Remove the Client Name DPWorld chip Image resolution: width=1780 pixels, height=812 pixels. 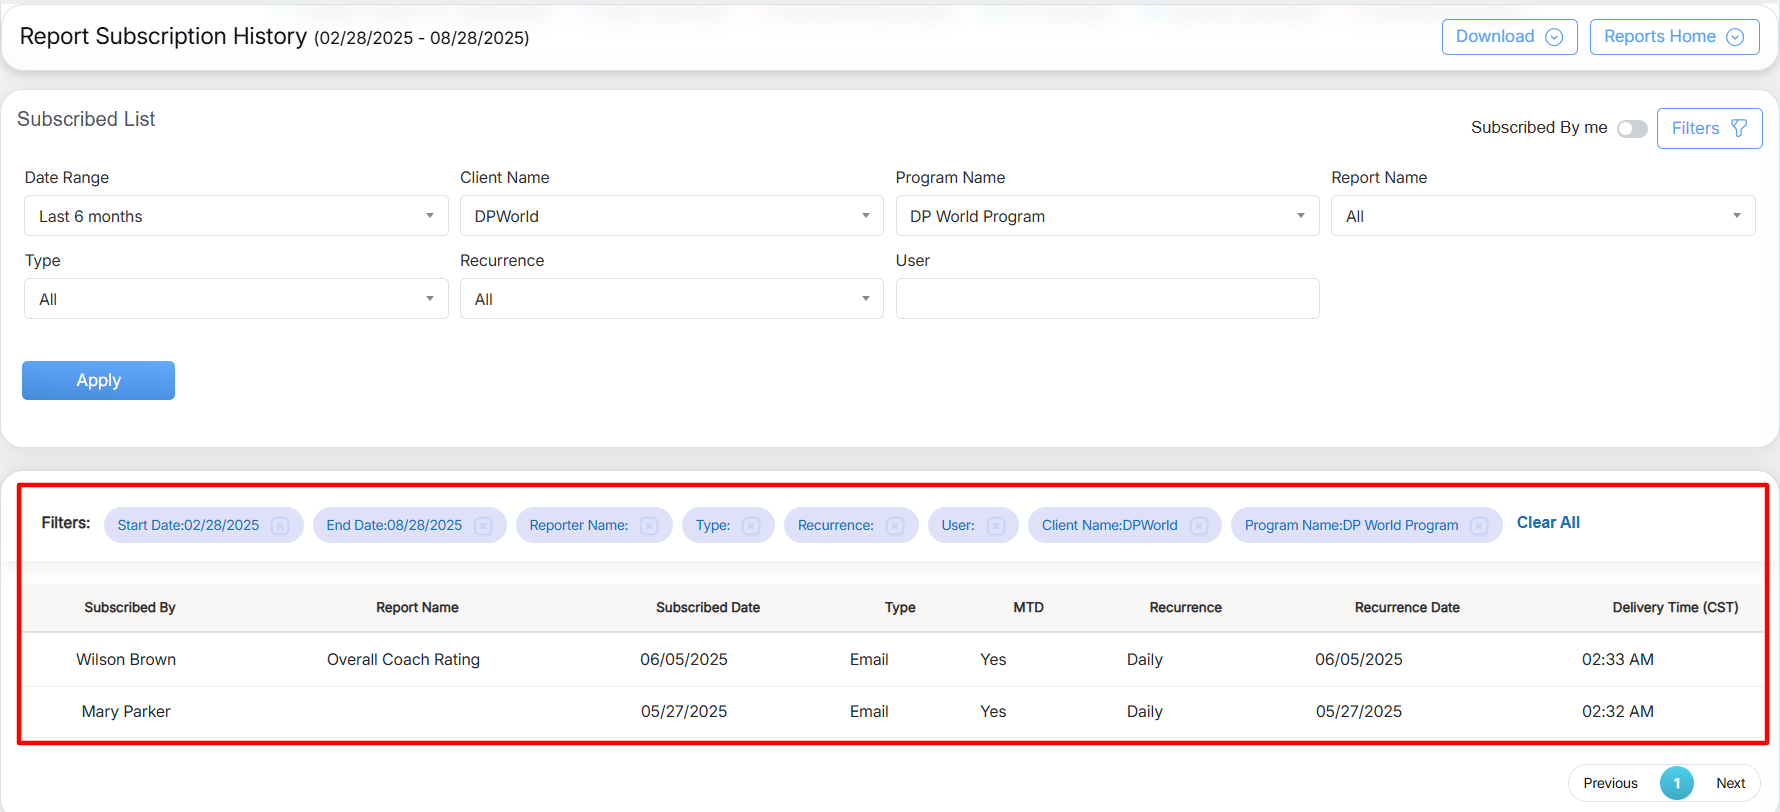click(x=1199, y=526)
